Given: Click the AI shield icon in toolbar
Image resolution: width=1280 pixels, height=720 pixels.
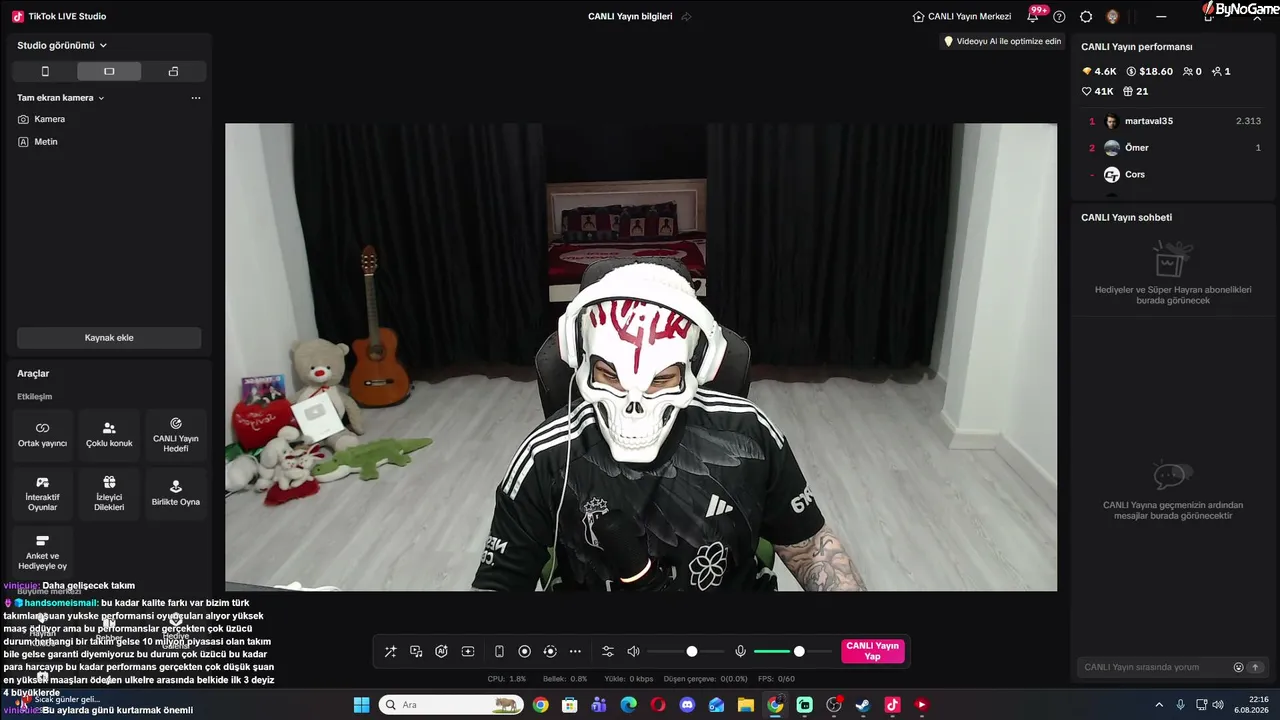Looking at the screenshot, I should pos(441,652).
